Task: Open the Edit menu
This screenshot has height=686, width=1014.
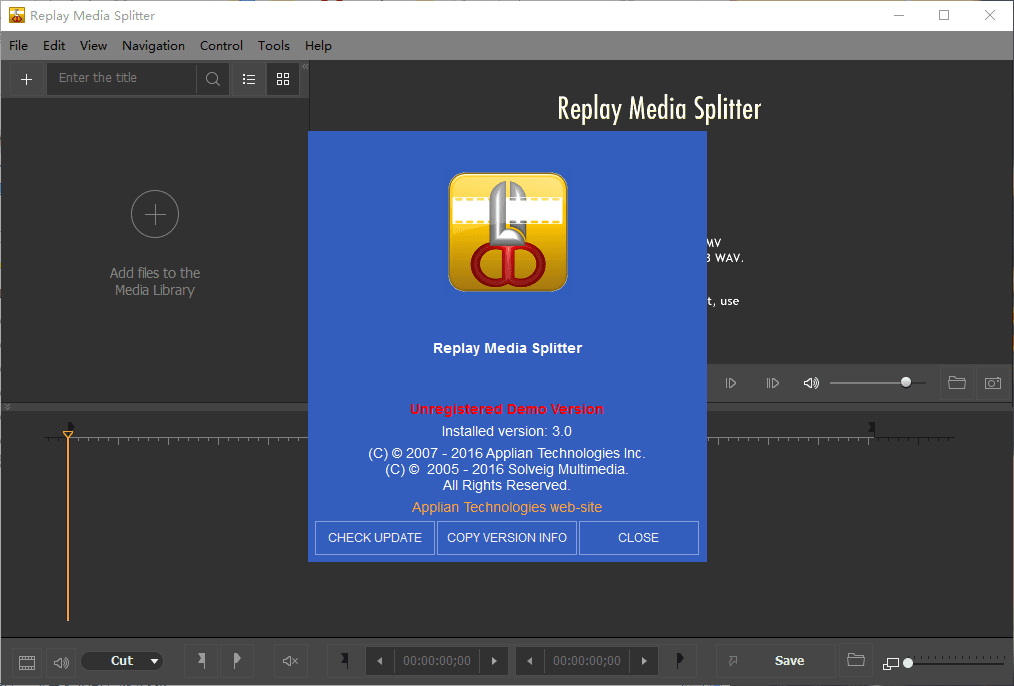Action: pos(54,46)
